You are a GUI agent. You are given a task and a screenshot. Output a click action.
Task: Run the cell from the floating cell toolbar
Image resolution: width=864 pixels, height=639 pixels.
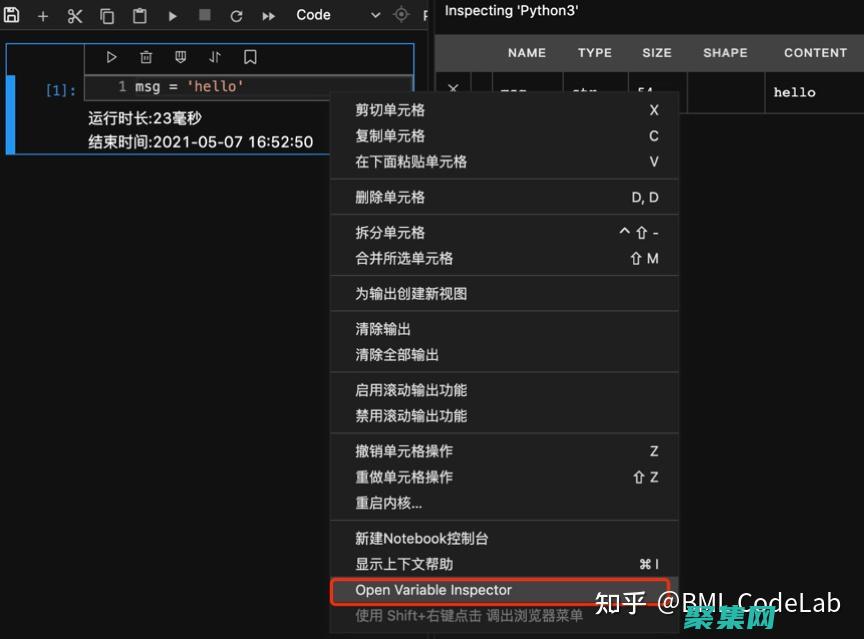coord(111,57)
